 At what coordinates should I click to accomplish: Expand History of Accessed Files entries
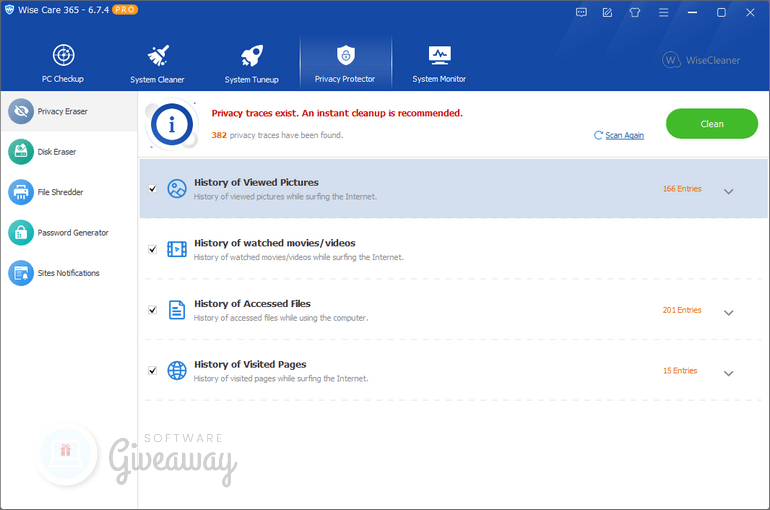click(x=728, y=312)
